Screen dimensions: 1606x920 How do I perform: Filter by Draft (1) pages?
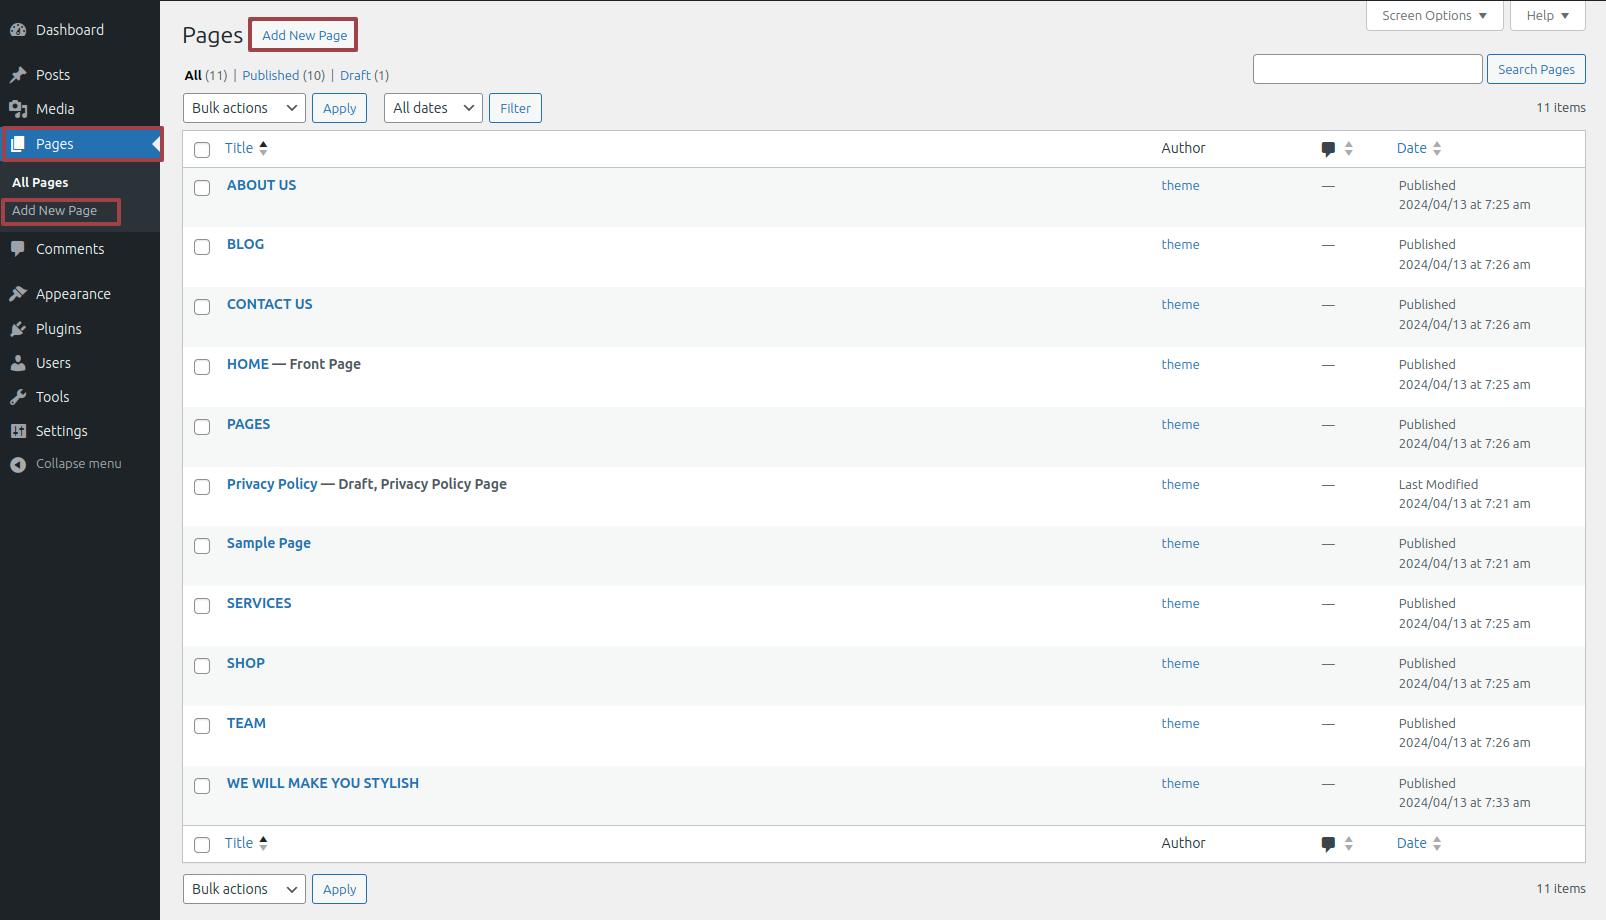point(364,75)
